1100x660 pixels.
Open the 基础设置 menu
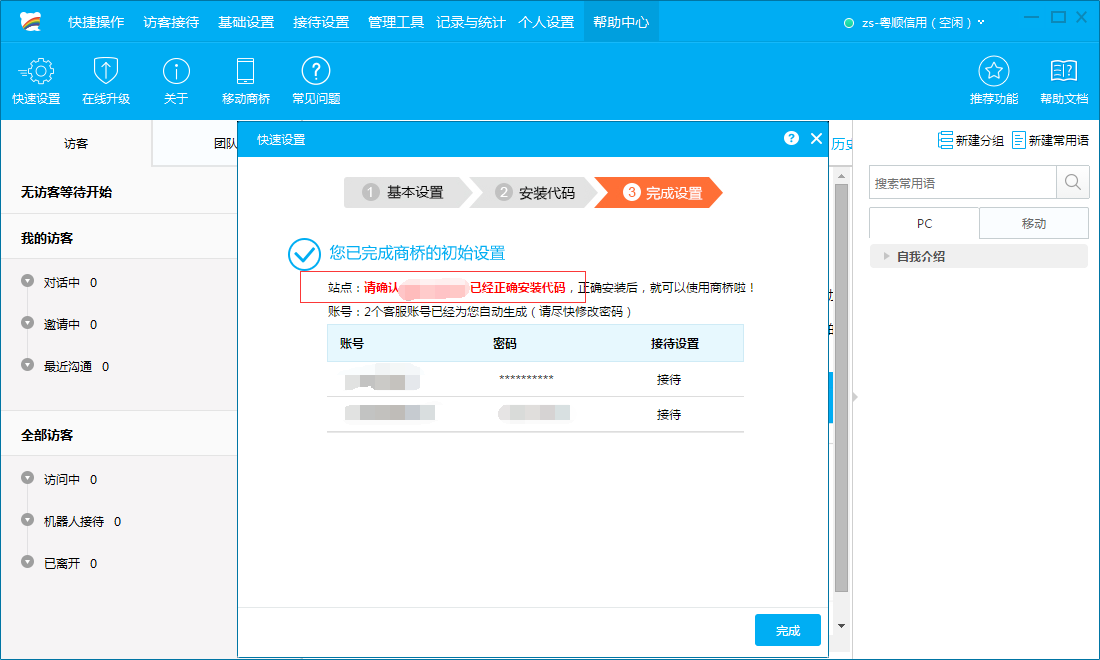246,22
